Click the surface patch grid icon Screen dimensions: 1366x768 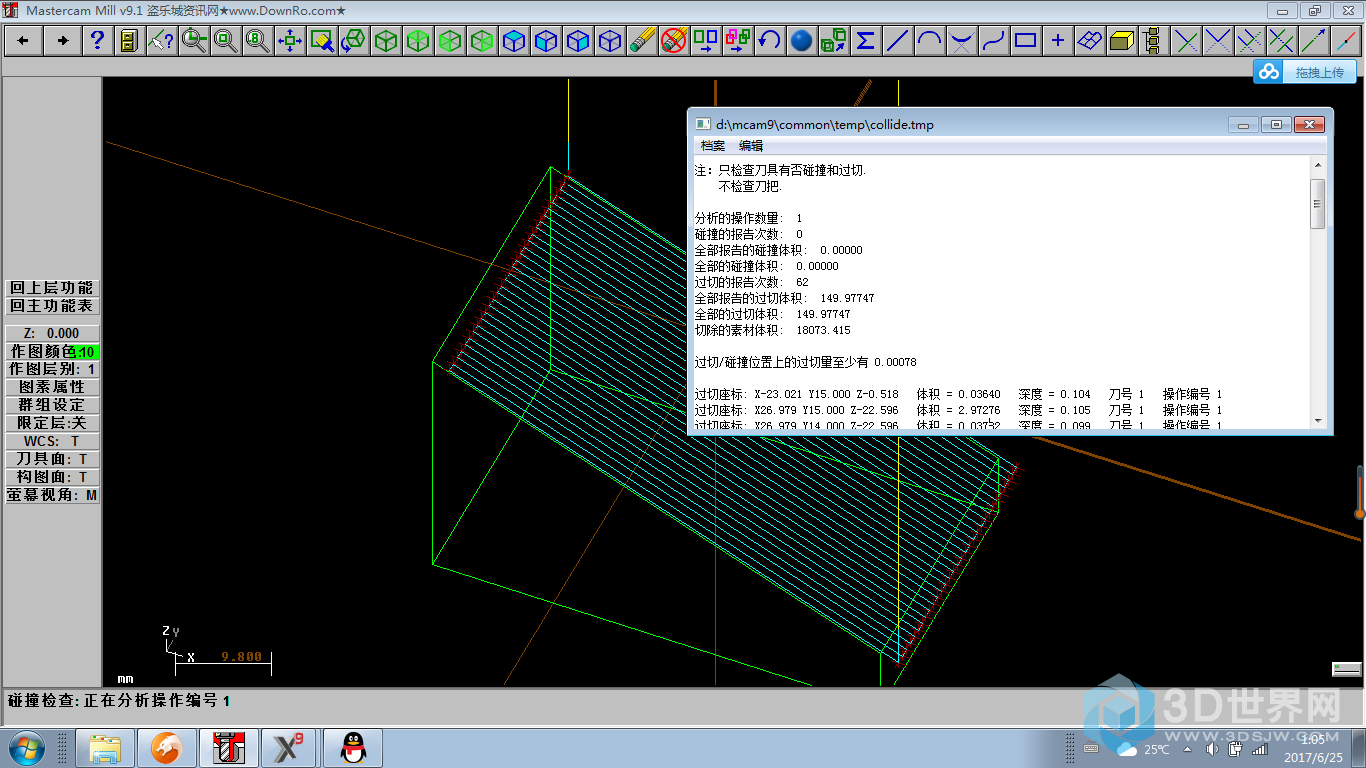tap(1089, 41)
